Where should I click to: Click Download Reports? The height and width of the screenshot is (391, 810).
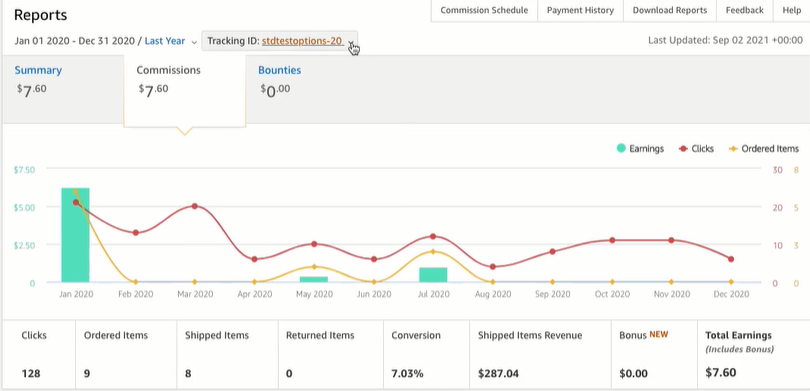(669, 10)
